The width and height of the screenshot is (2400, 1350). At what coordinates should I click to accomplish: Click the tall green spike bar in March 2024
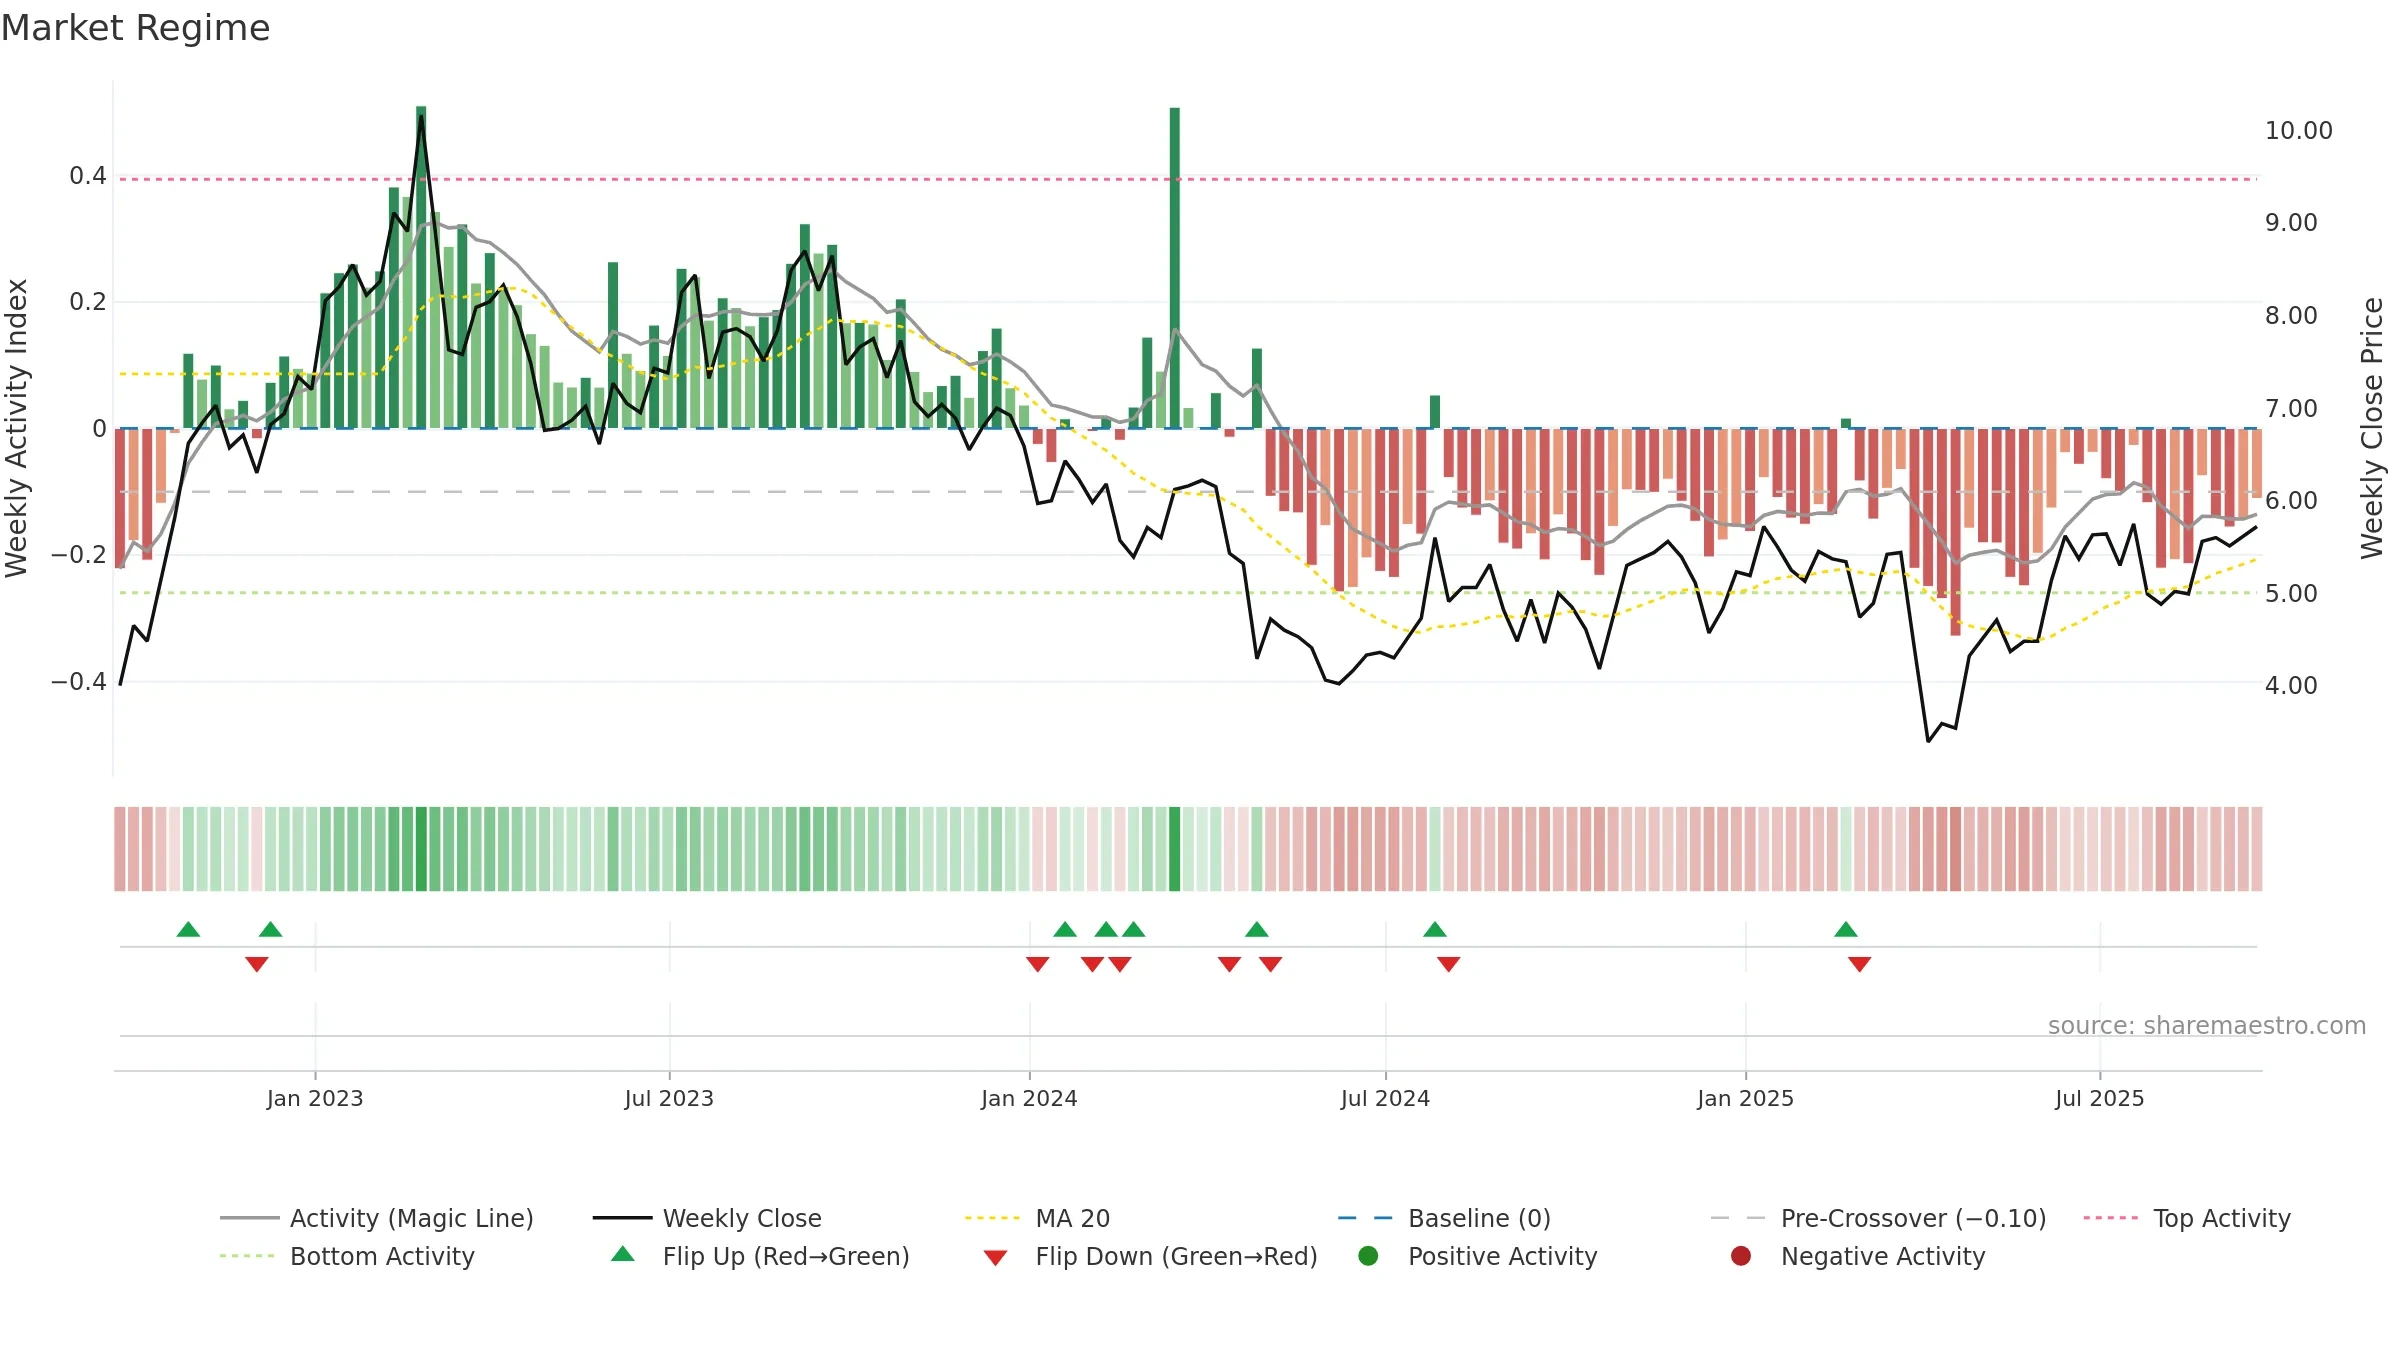(1175, 268)
